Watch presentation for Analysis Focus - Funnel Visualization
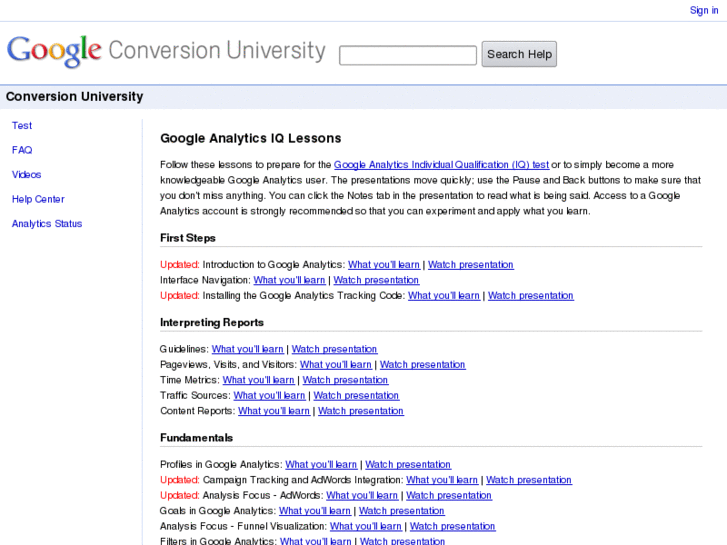This screenshot has height=545, width=727. (453, 527)
